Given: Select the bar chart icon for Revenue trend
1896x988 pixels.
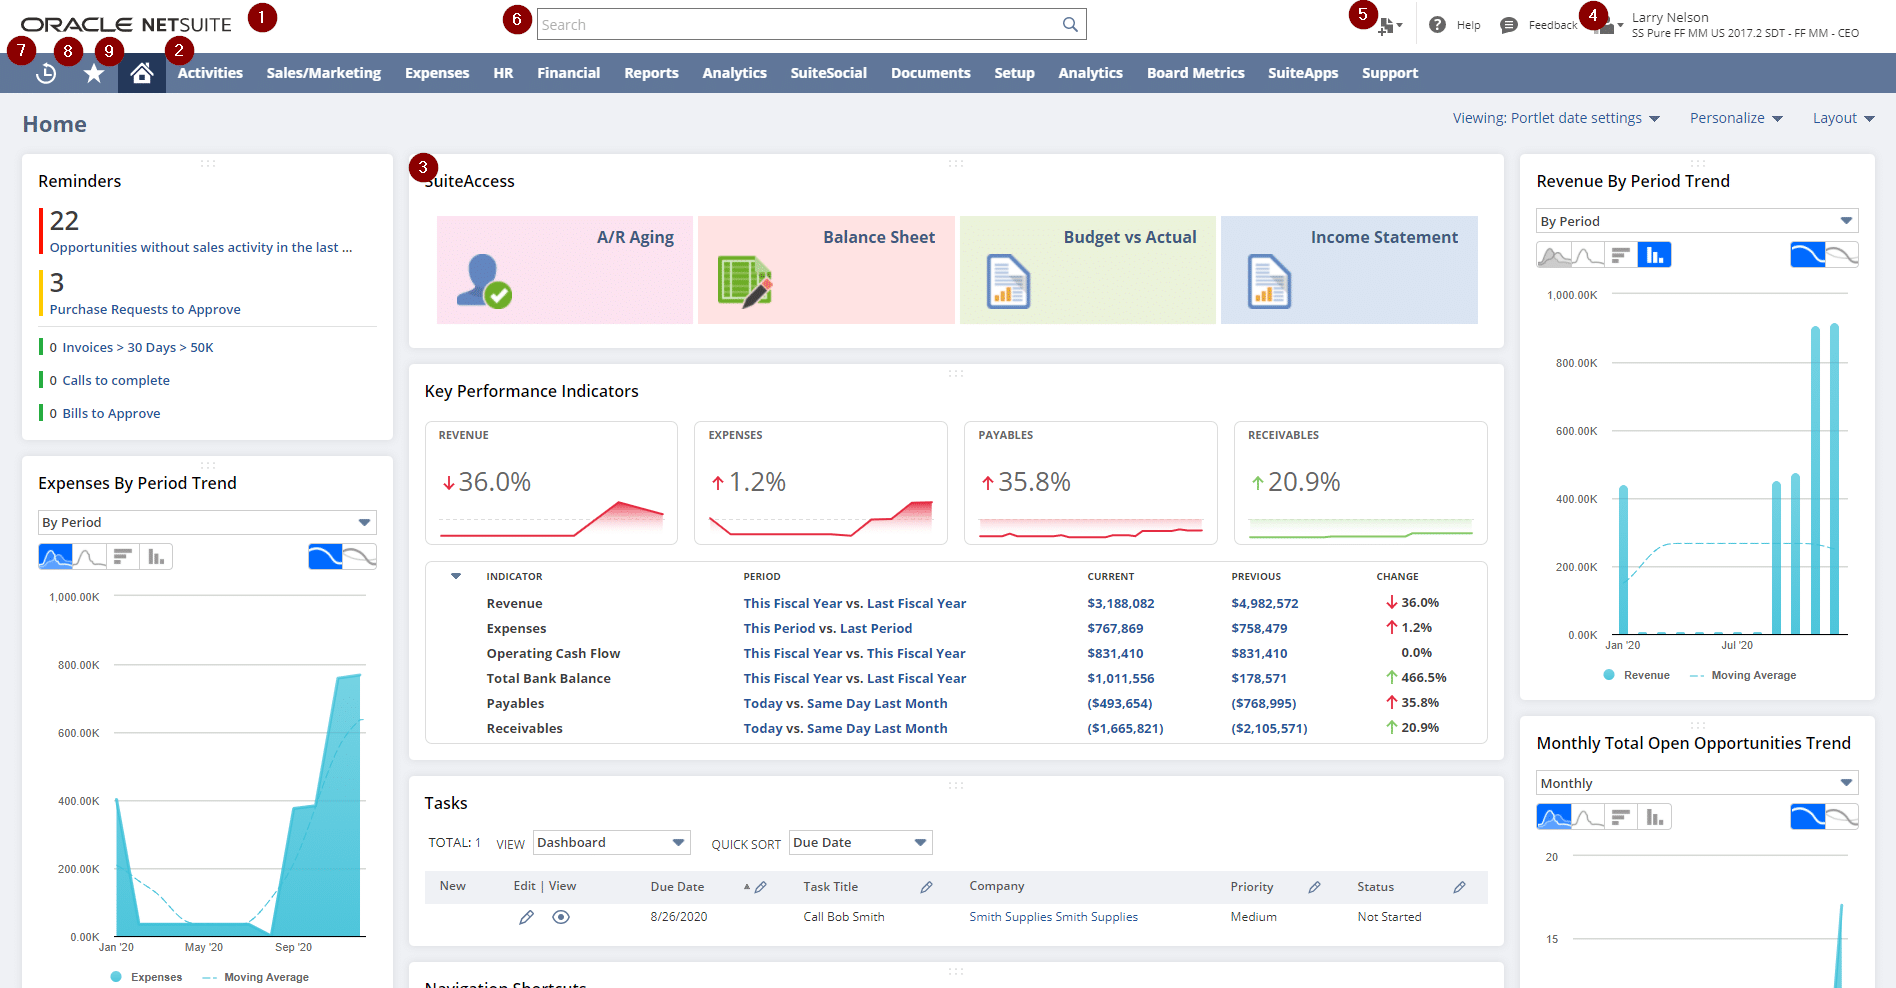Looking at the screenshot, I should (1654, 254).
